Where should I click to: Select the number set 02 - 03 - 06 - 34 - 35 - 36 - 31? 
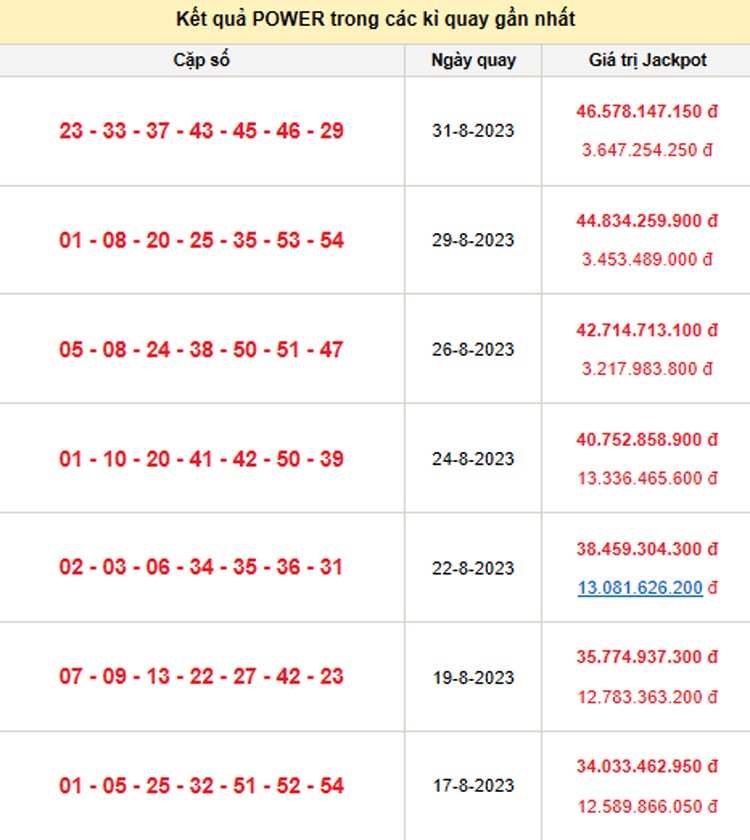pos(201,567)
